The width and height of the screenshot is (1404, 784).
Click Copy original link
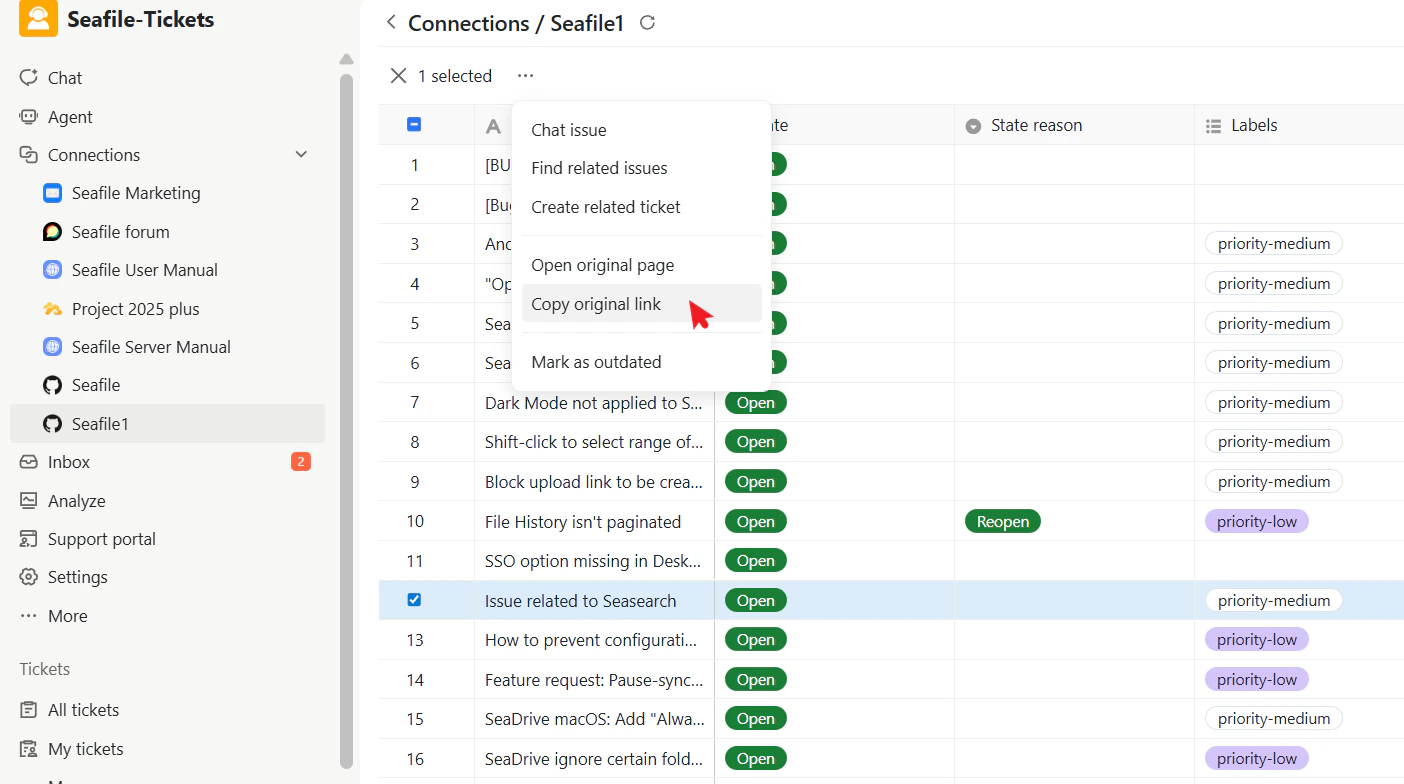(641, 303)
